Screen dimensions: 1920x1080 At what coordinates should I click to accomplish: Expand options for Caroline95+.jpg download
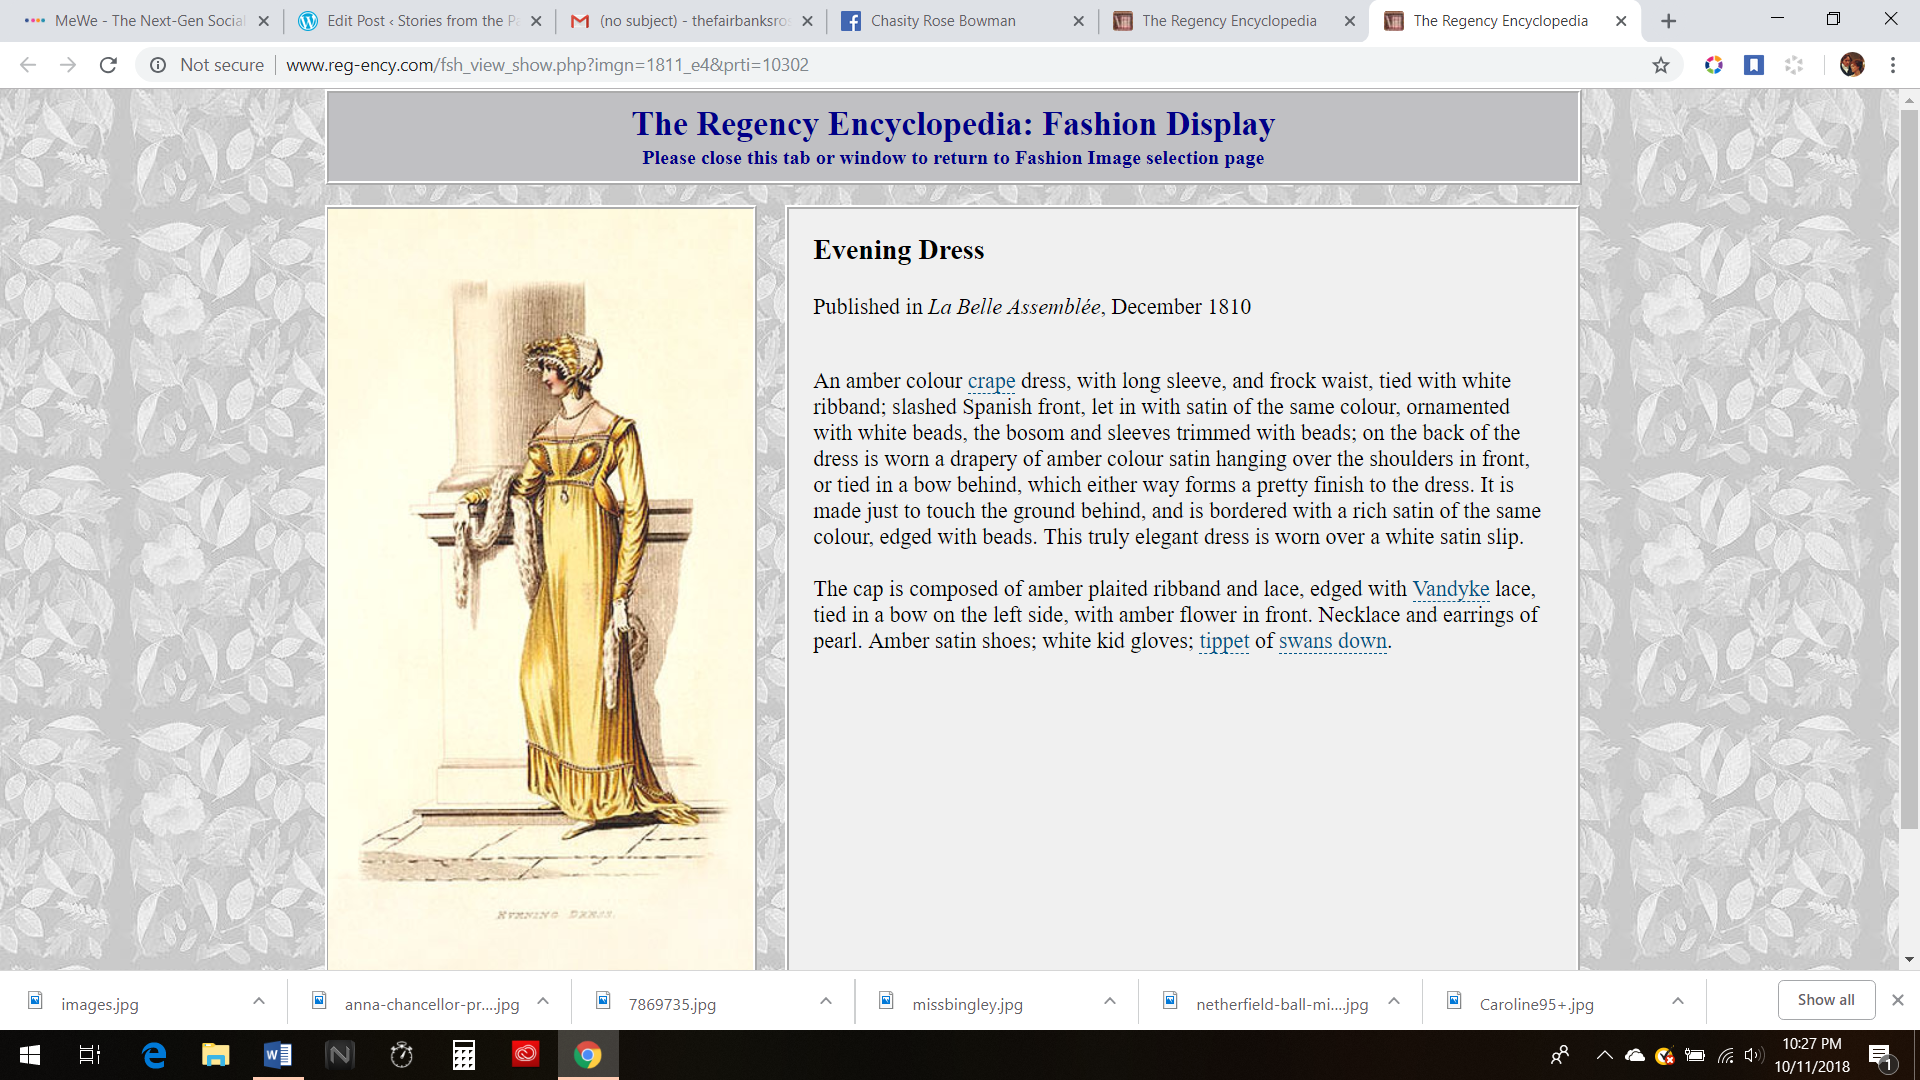pyautogui.click(x=1678, y=1001)
